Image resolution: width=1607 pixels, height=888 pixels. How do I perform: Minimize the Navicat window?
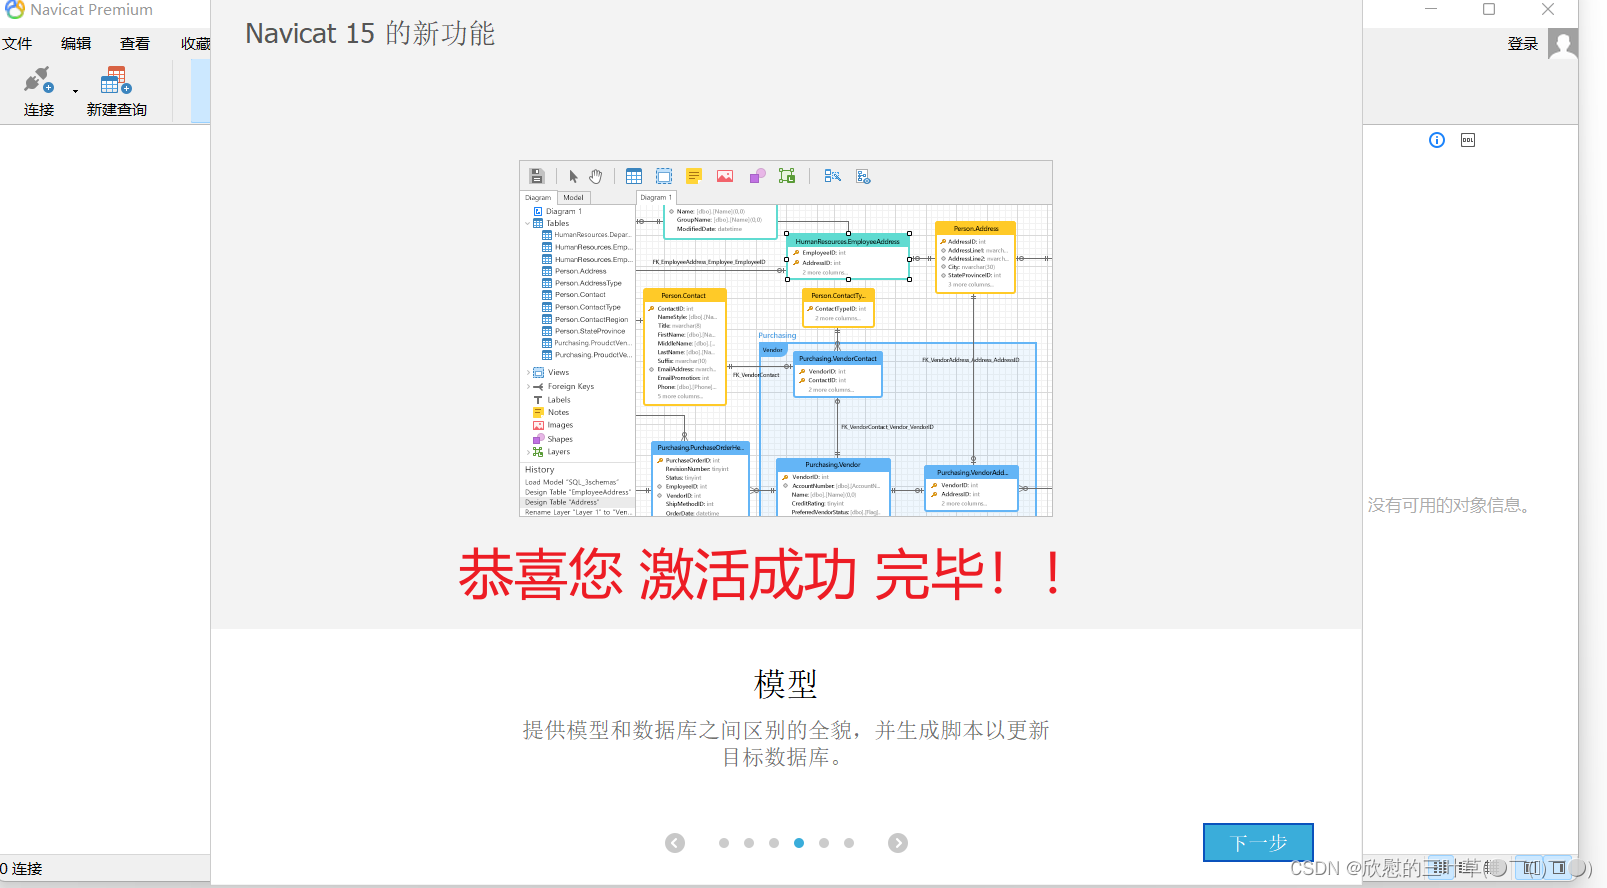click(1431, 9)
